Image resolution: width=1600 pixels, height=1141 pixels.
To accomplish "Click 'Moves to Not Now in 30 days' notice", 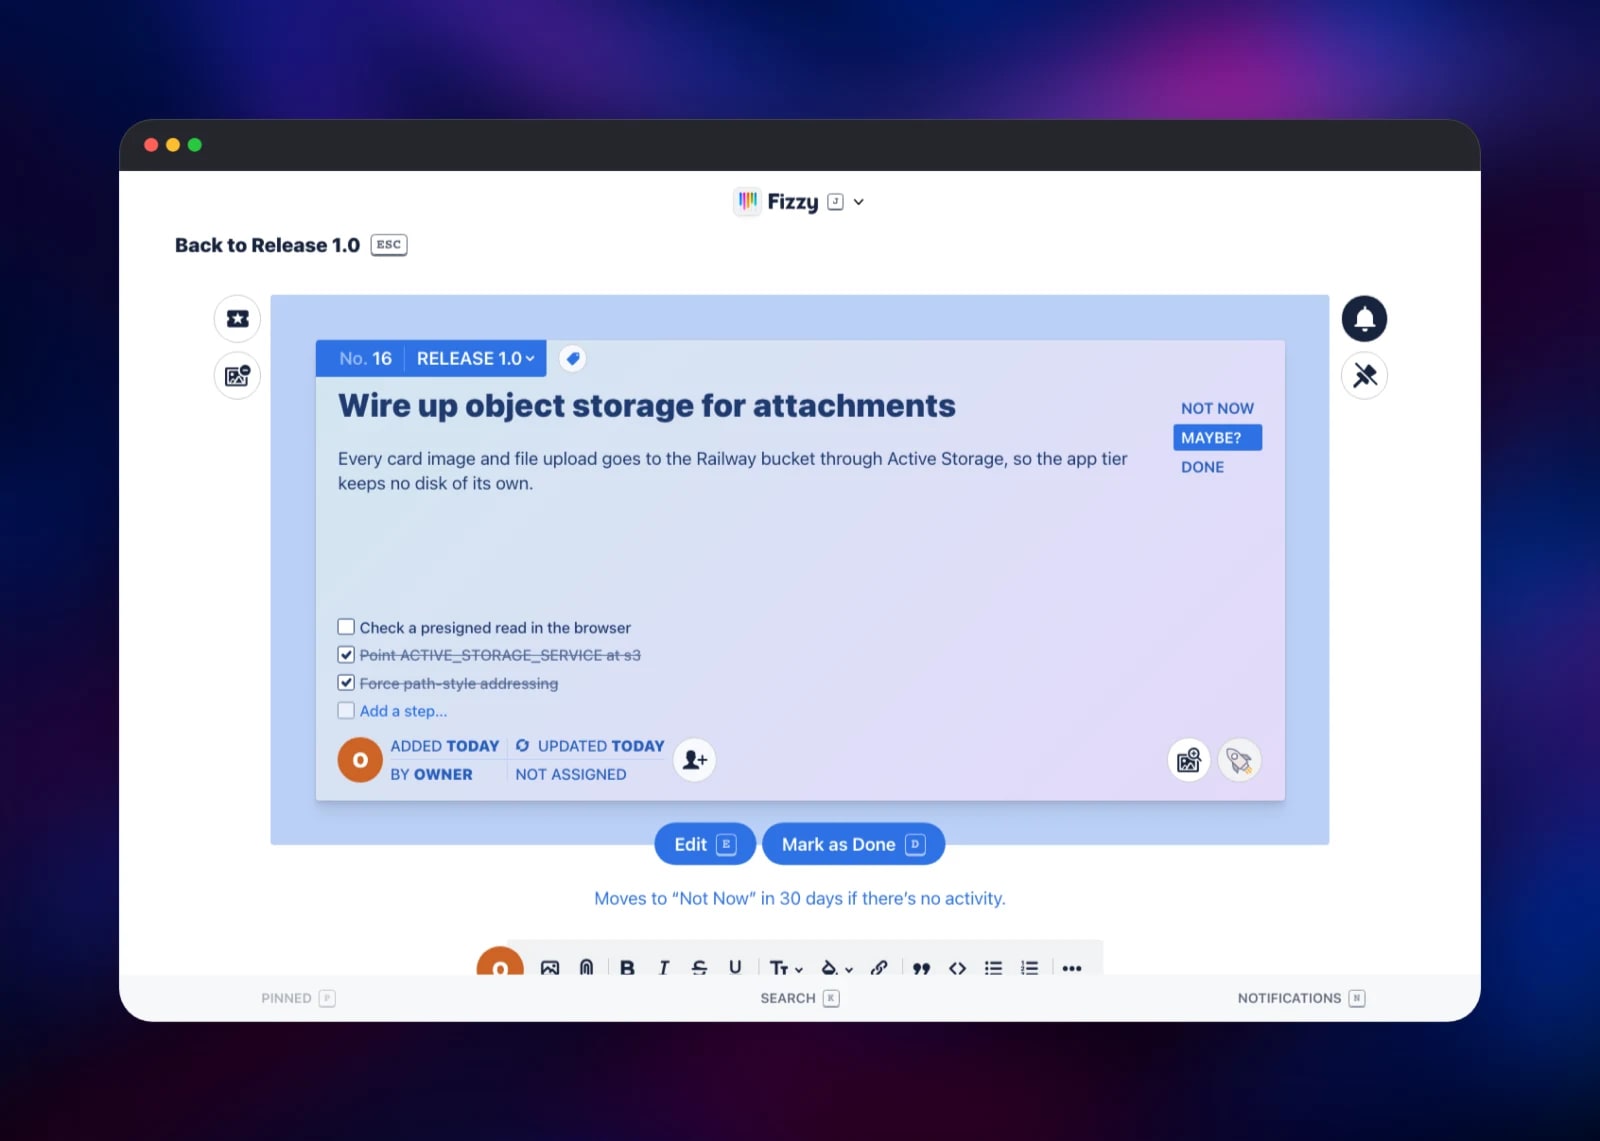I will tap(800, 898).
